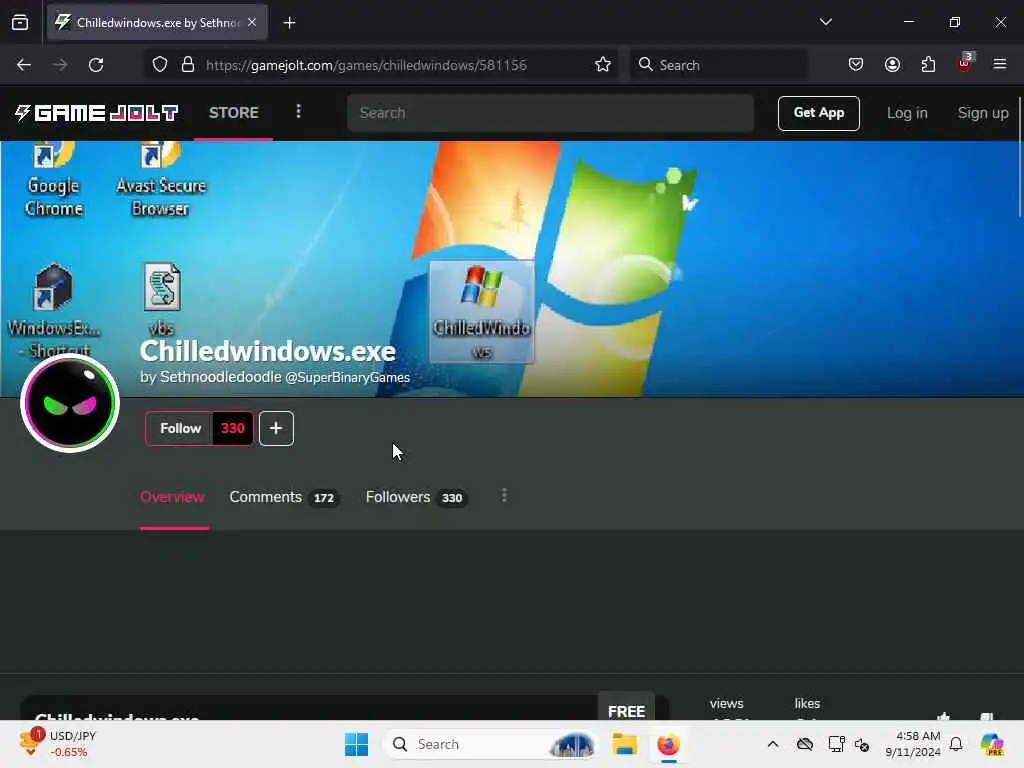The height and width of the screenshot is (768, 1024).
Task: Go back to the previous page
Action: pyautogui.click(x=24, y=65)
